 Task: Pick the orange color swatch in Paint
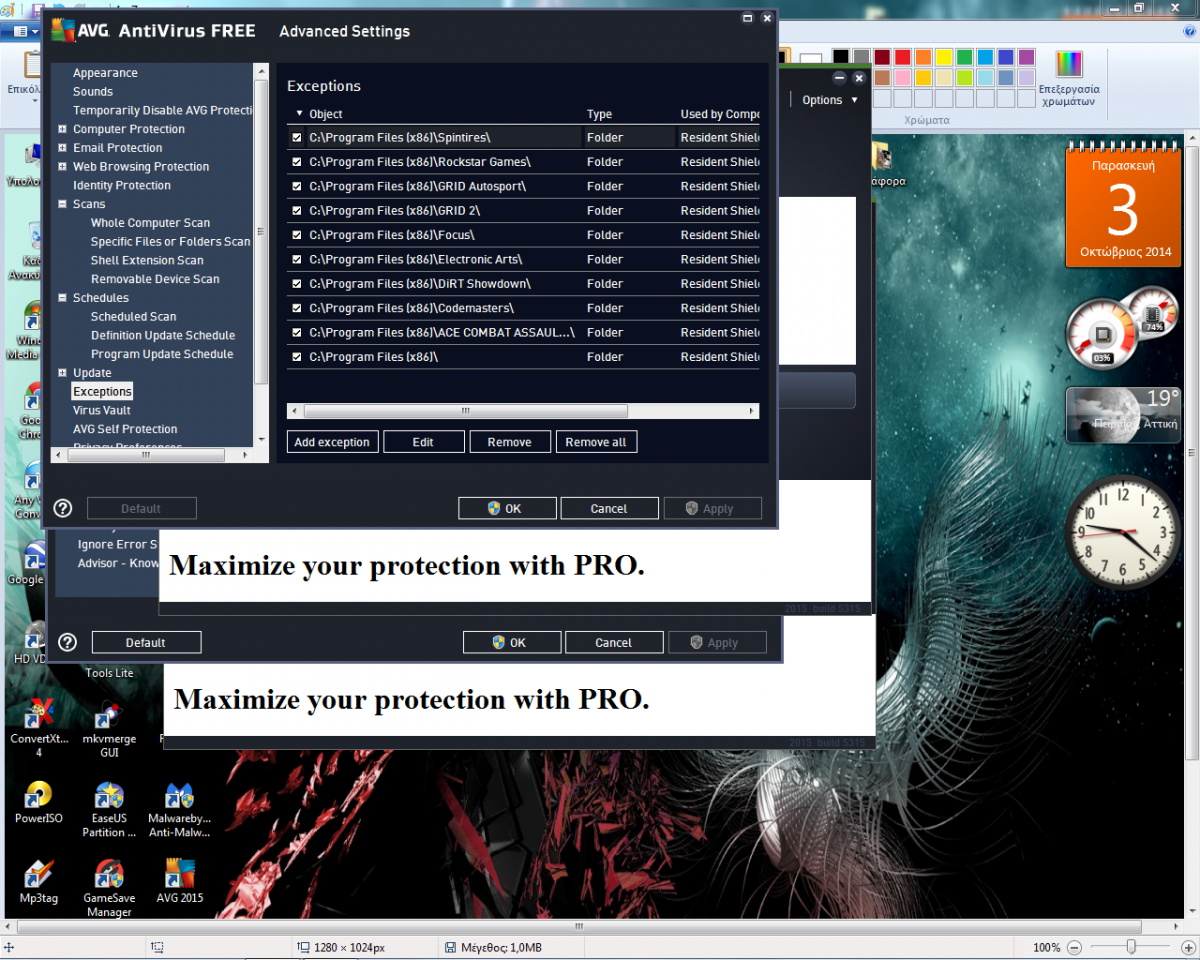923,57
